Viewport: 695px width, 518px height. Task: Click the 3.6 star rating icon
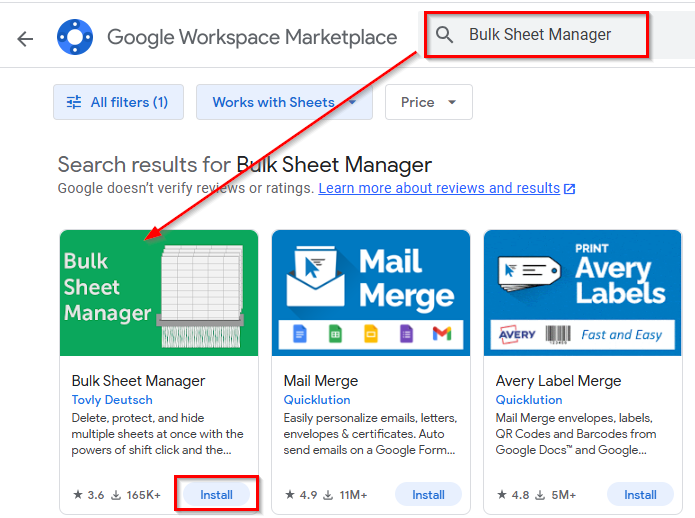(78, 495)
